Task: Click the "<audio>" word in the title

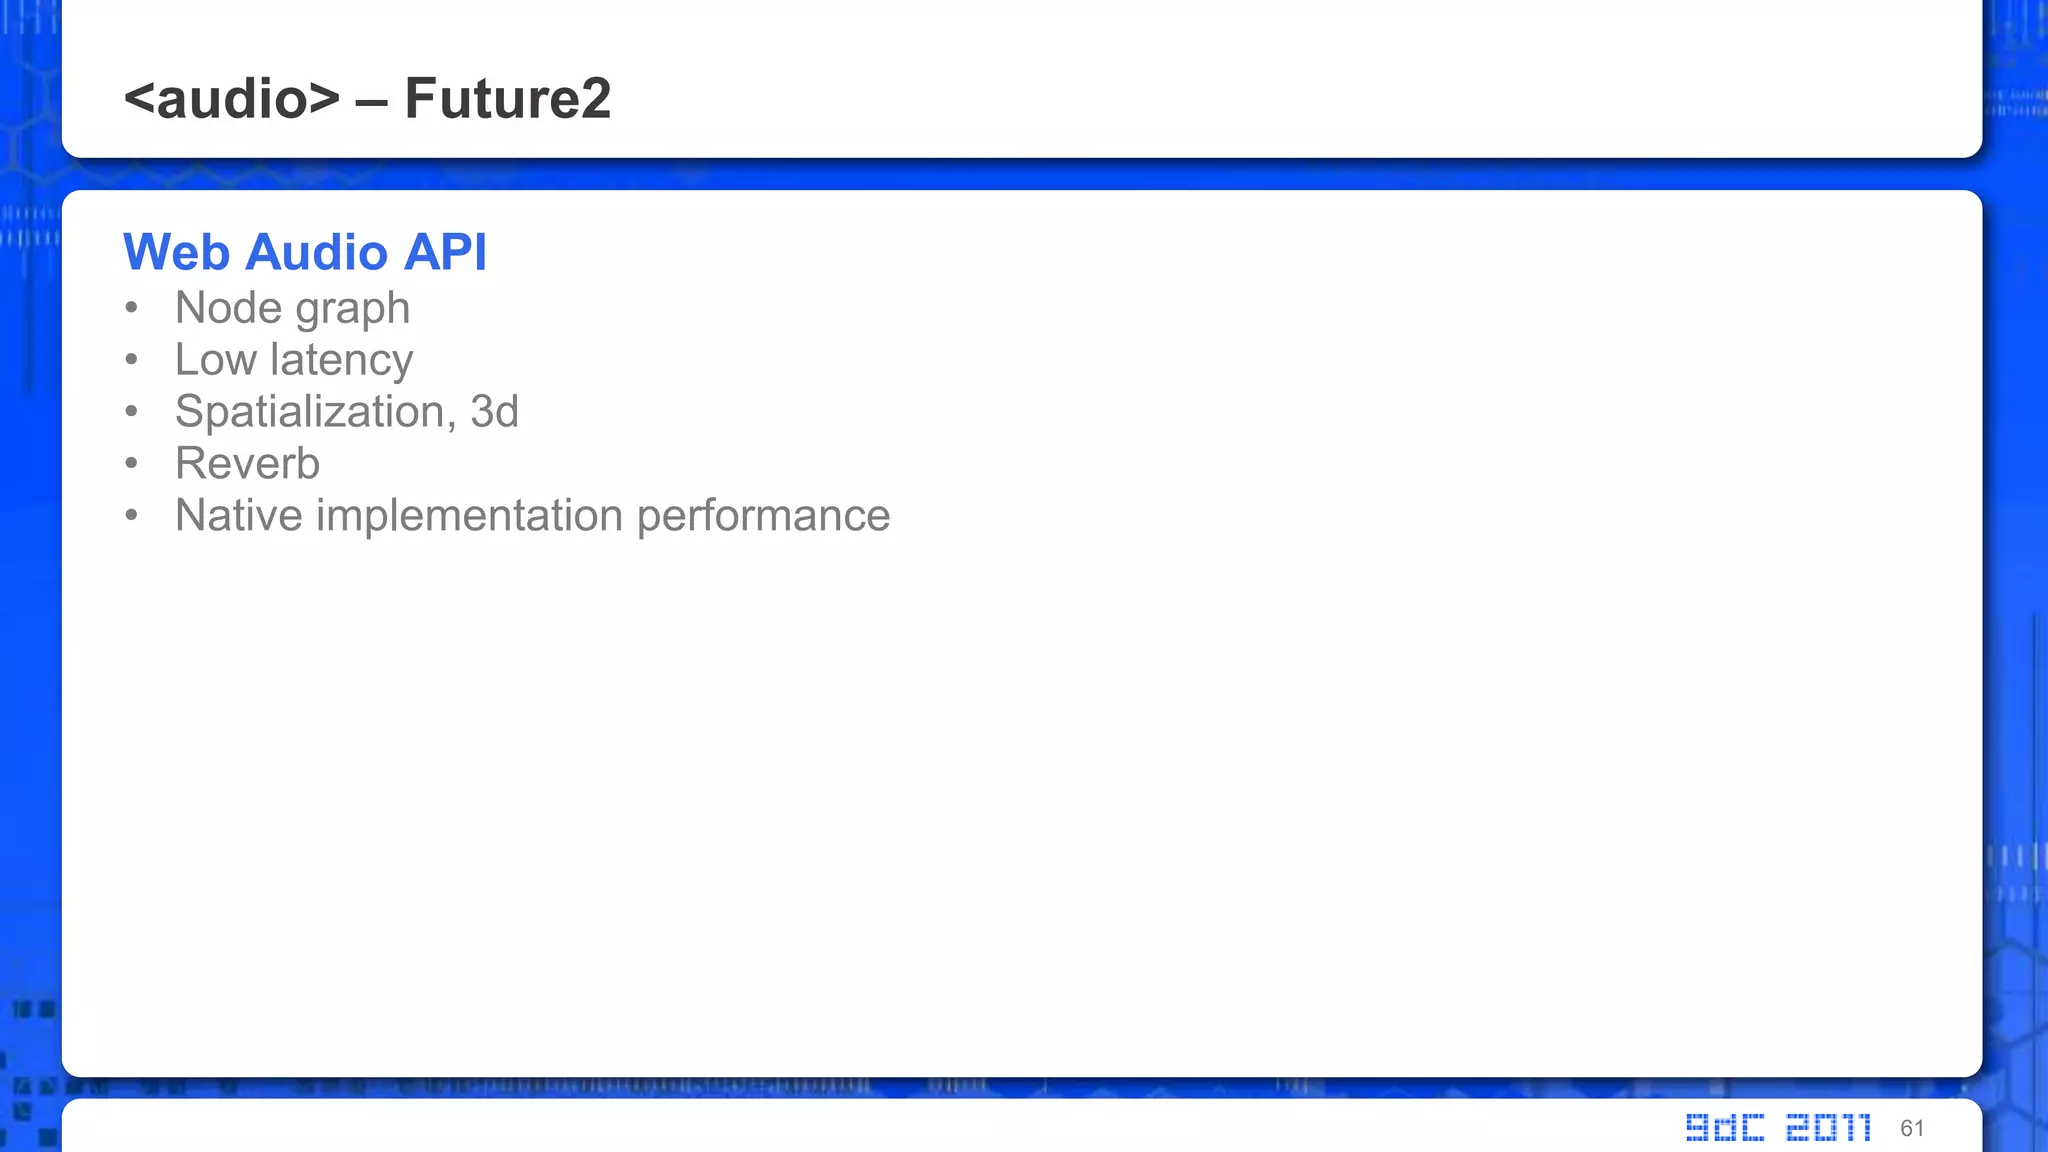Action: 232,98
